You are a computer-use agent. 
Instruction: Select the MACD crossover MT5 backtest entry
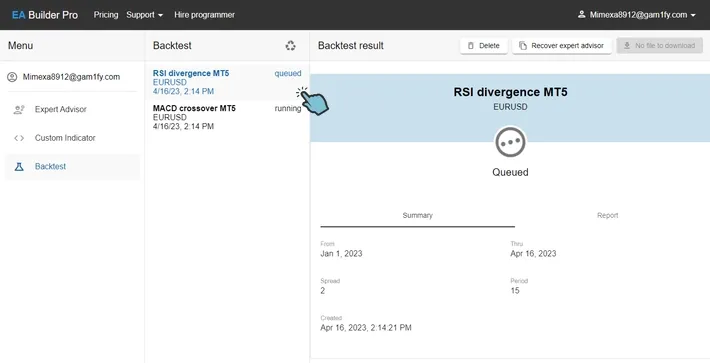pos(227,117)
